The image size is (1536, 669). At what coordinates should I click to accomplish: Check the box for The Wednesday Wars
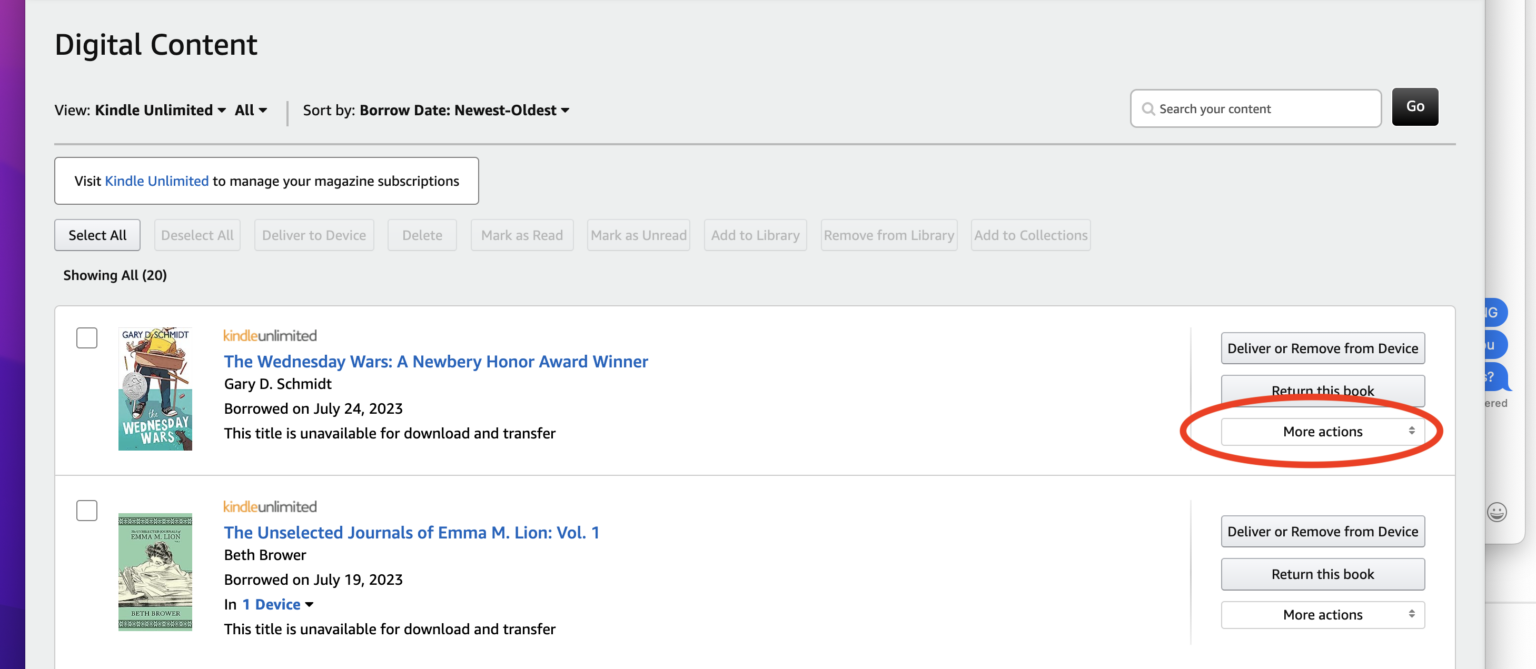click(x=87, y=338)
